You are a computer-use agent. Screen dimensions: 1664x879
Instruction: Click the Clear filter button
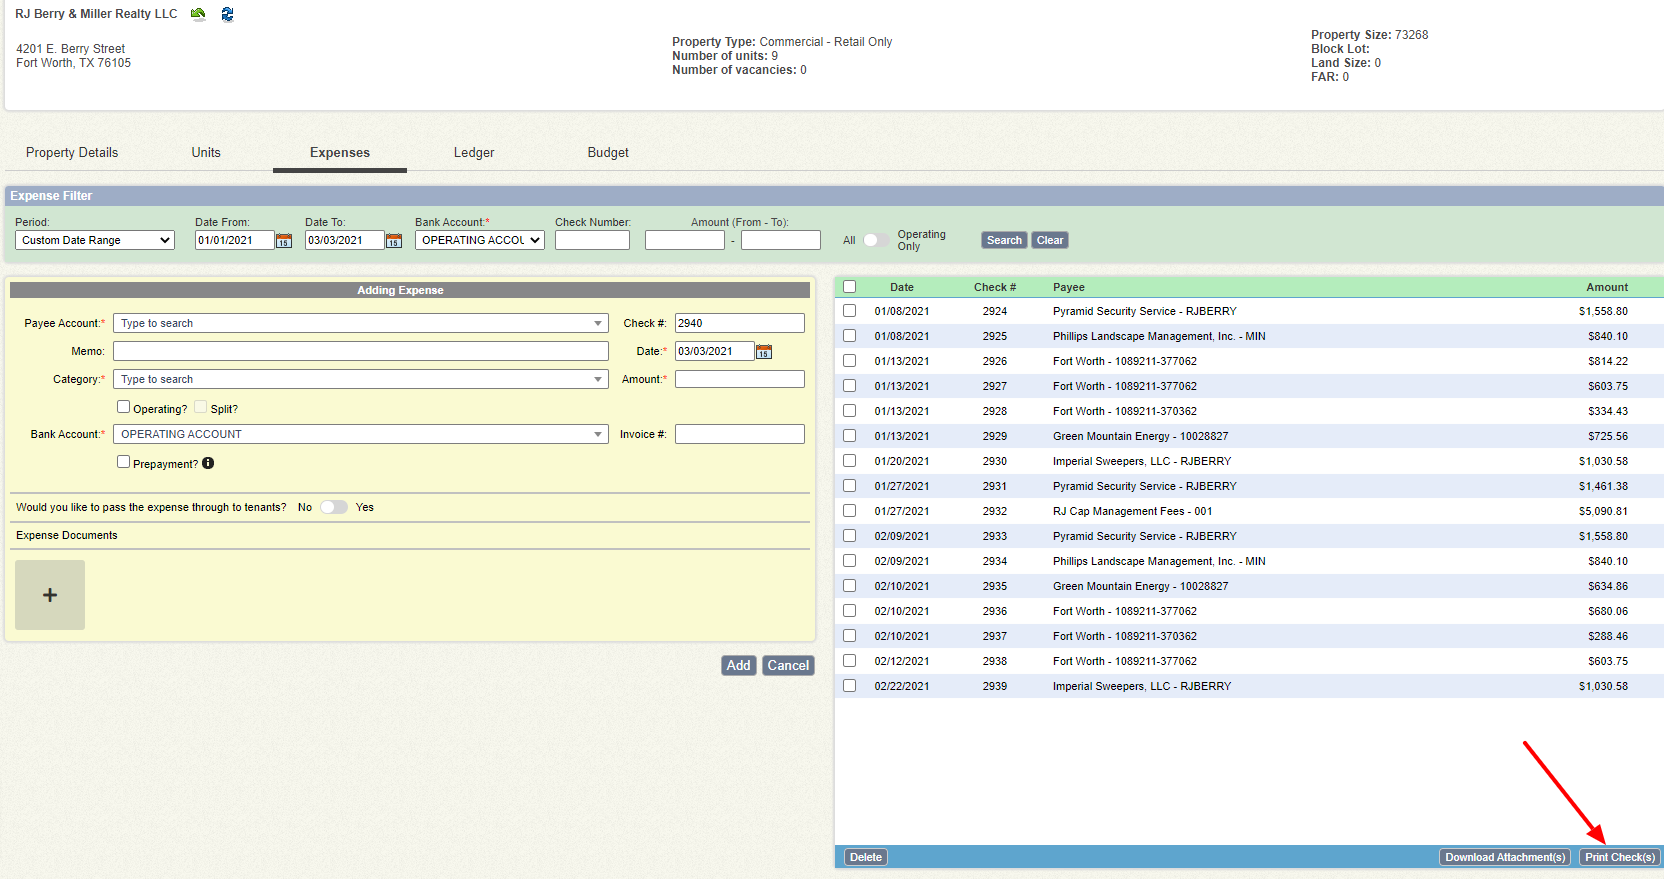point(1050,240)
